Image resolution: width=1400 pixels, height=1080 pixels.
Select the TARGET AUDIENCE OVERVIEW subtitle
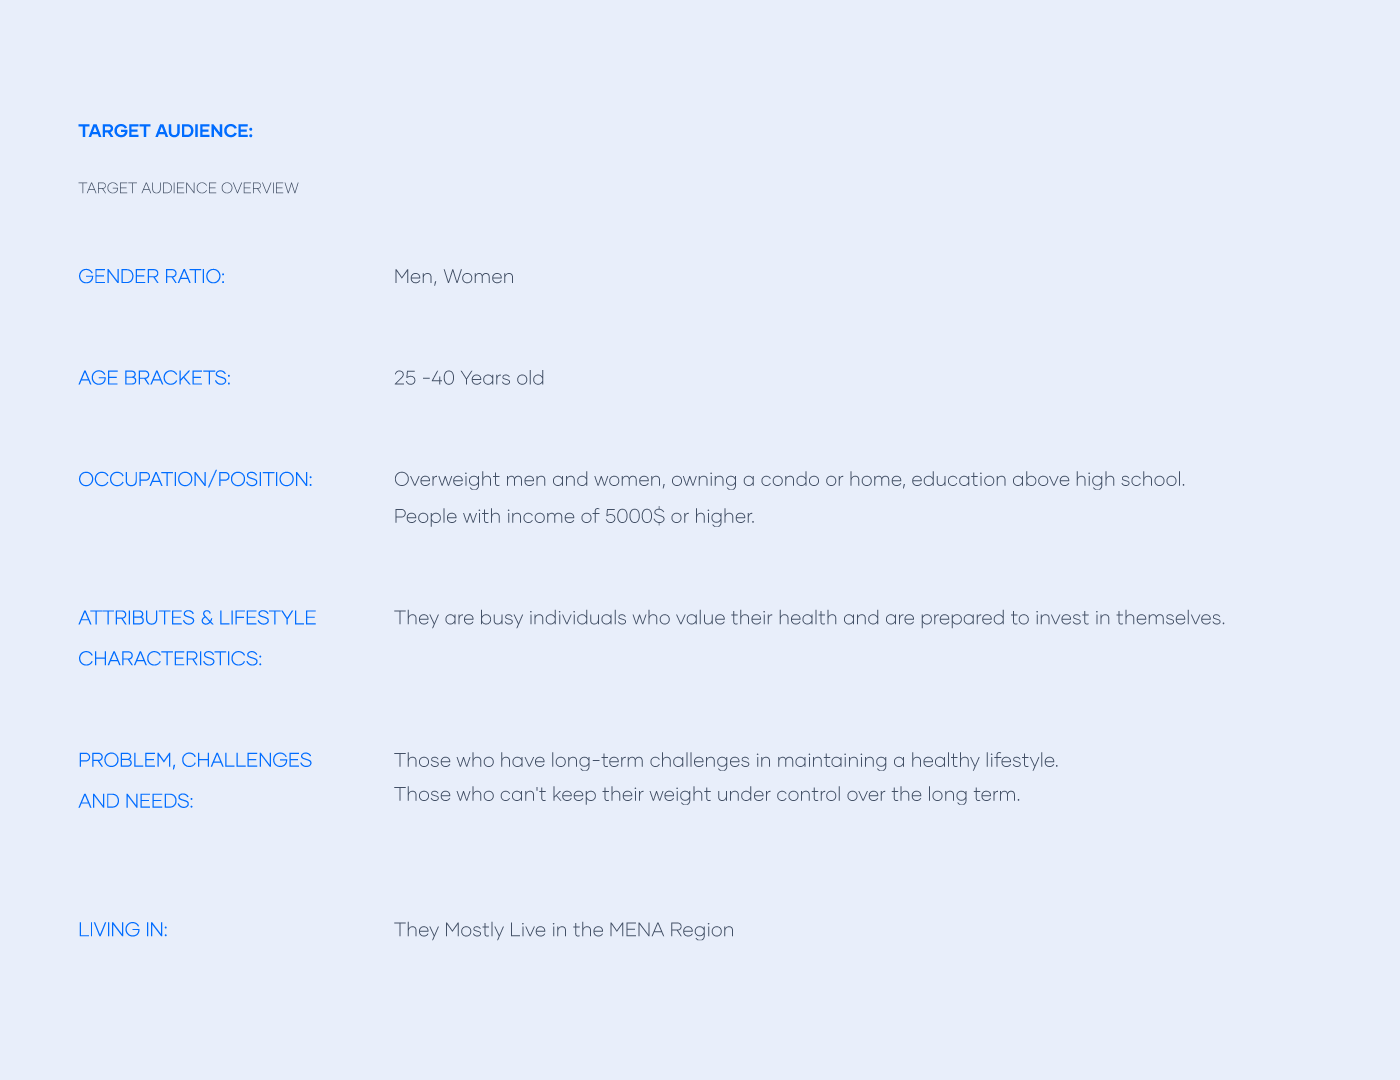click(188, 188)
